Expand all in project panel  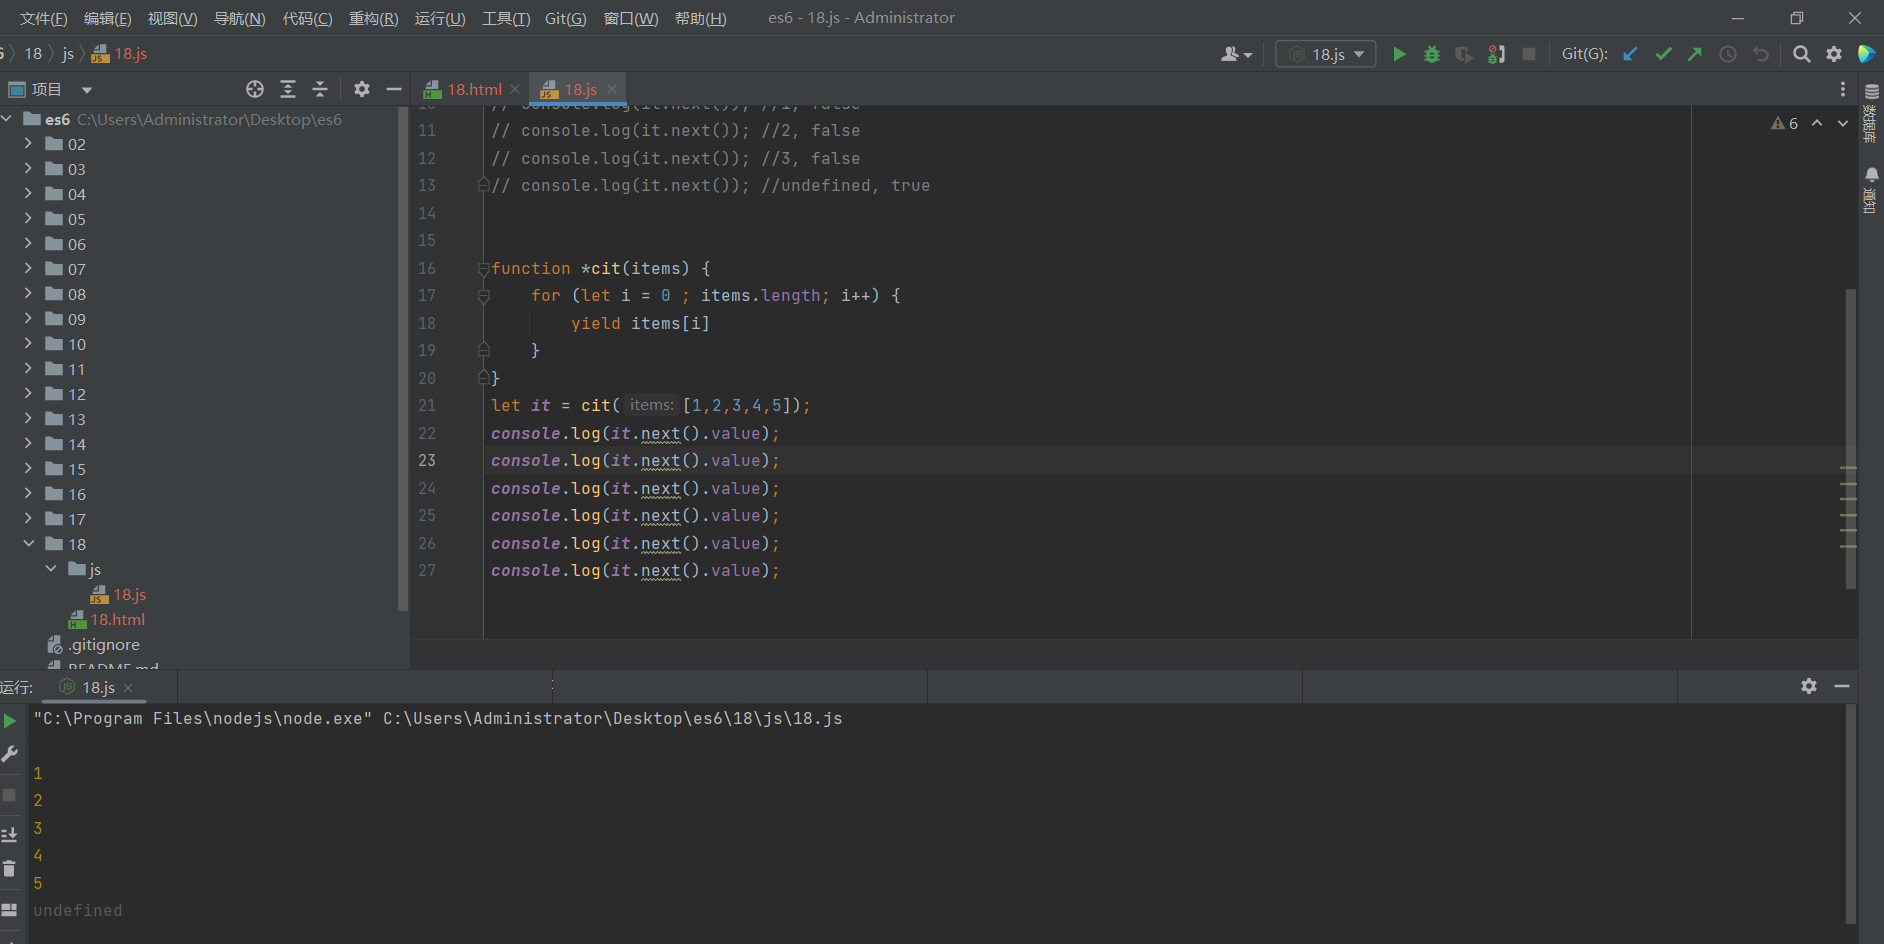pyautogui.click(x=288, y=89)
